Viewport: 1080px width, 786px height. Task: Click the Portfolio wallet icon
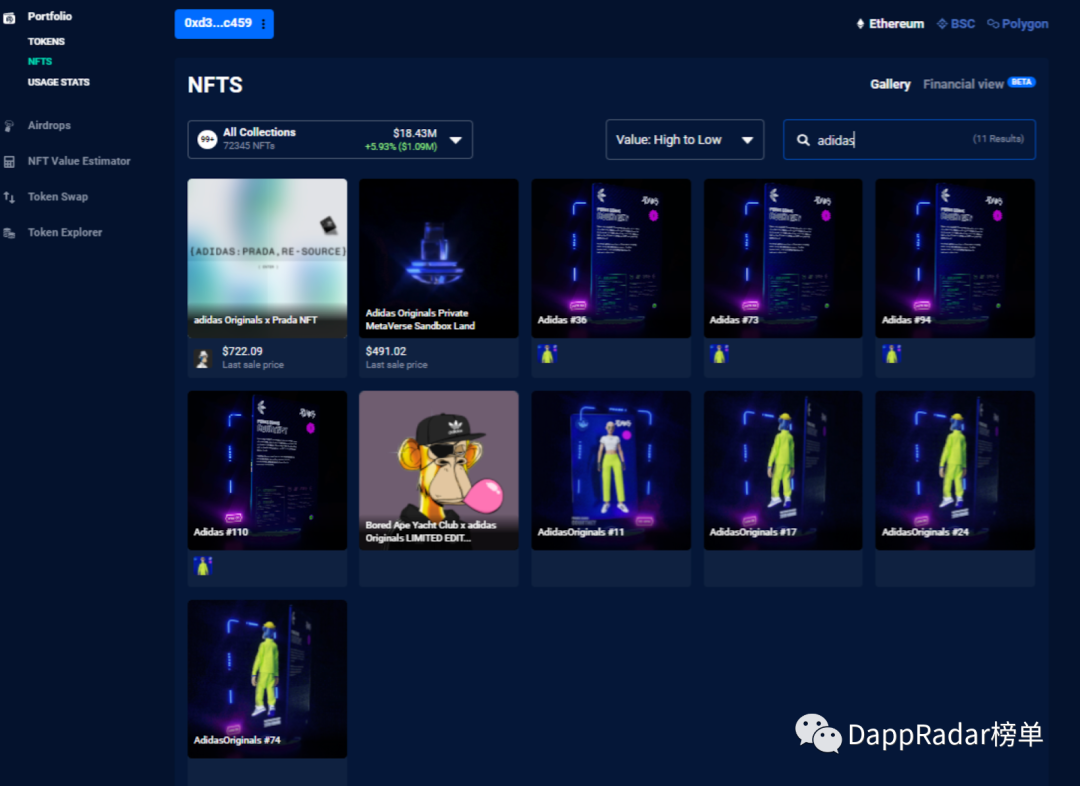9,18
